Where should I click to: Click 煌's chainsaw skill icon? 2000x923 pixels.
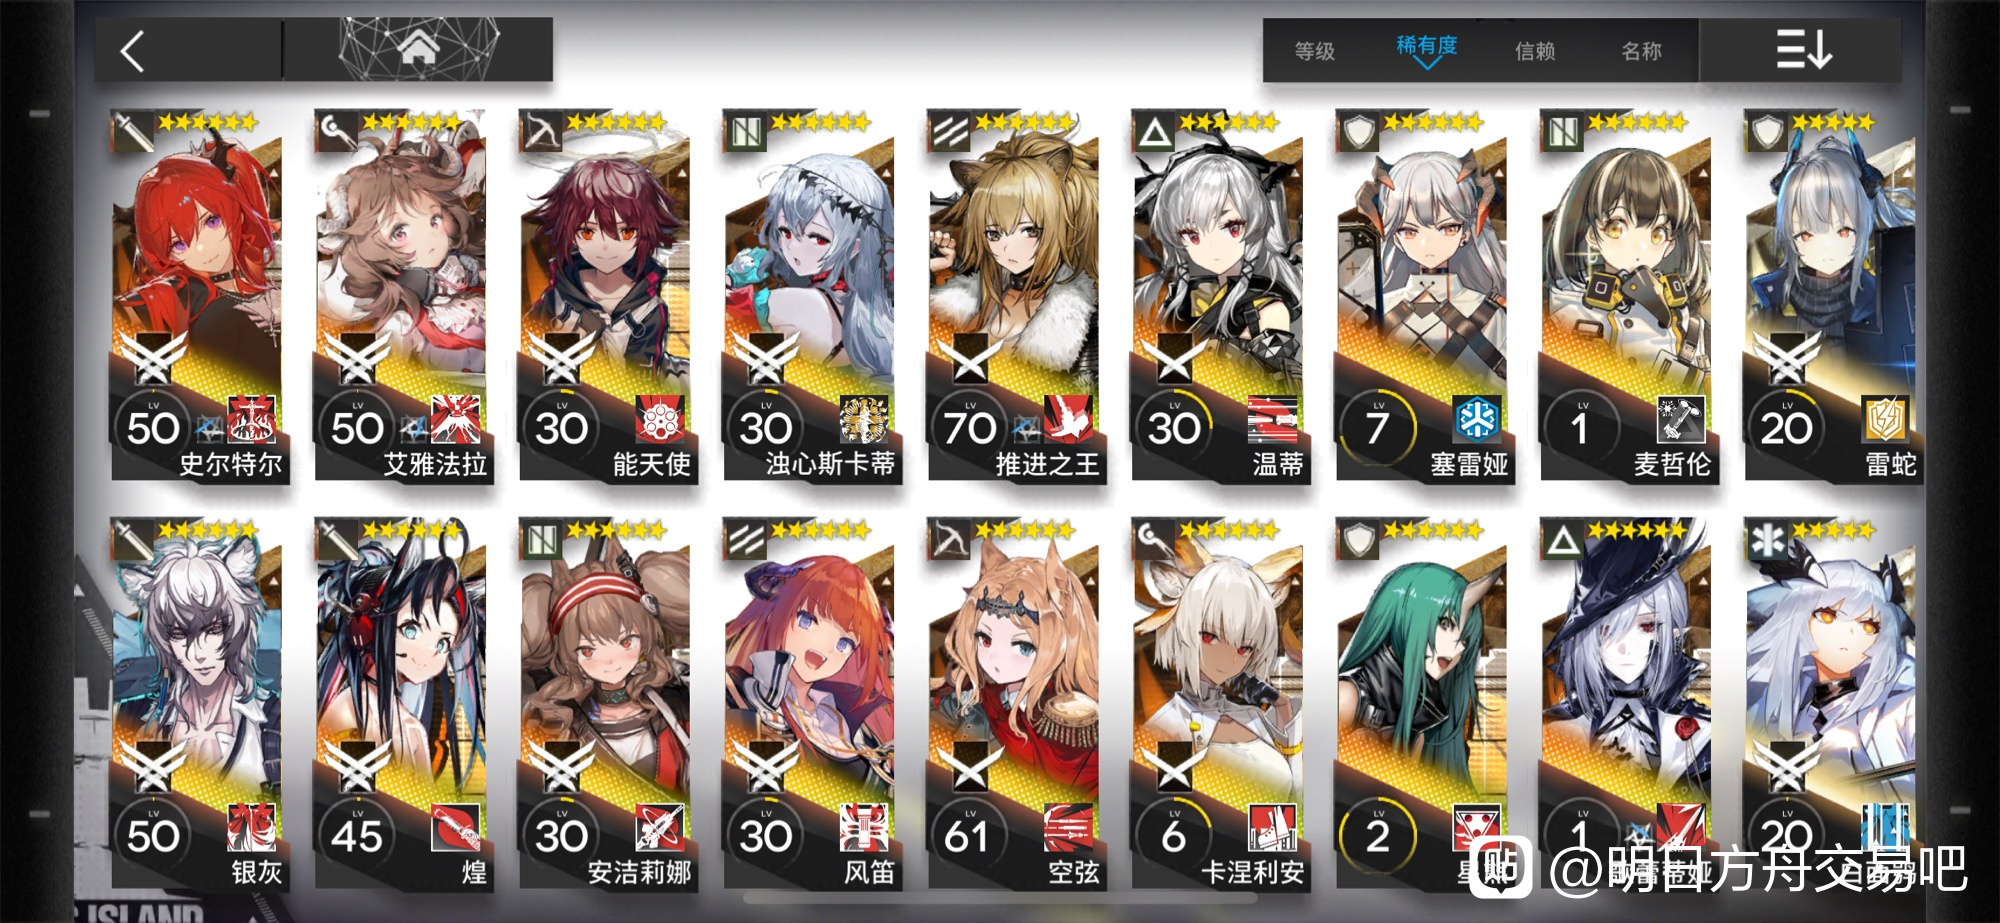point(455,827)
